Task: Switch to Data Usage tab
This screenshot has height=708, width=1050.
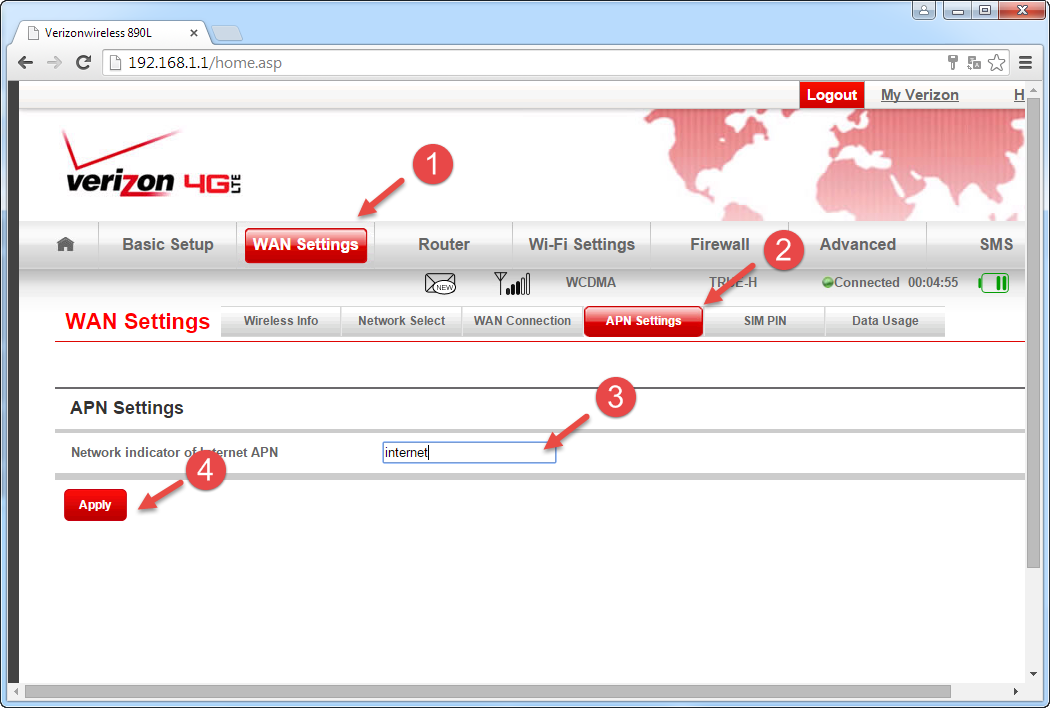Action: click(x=885, y=321)
